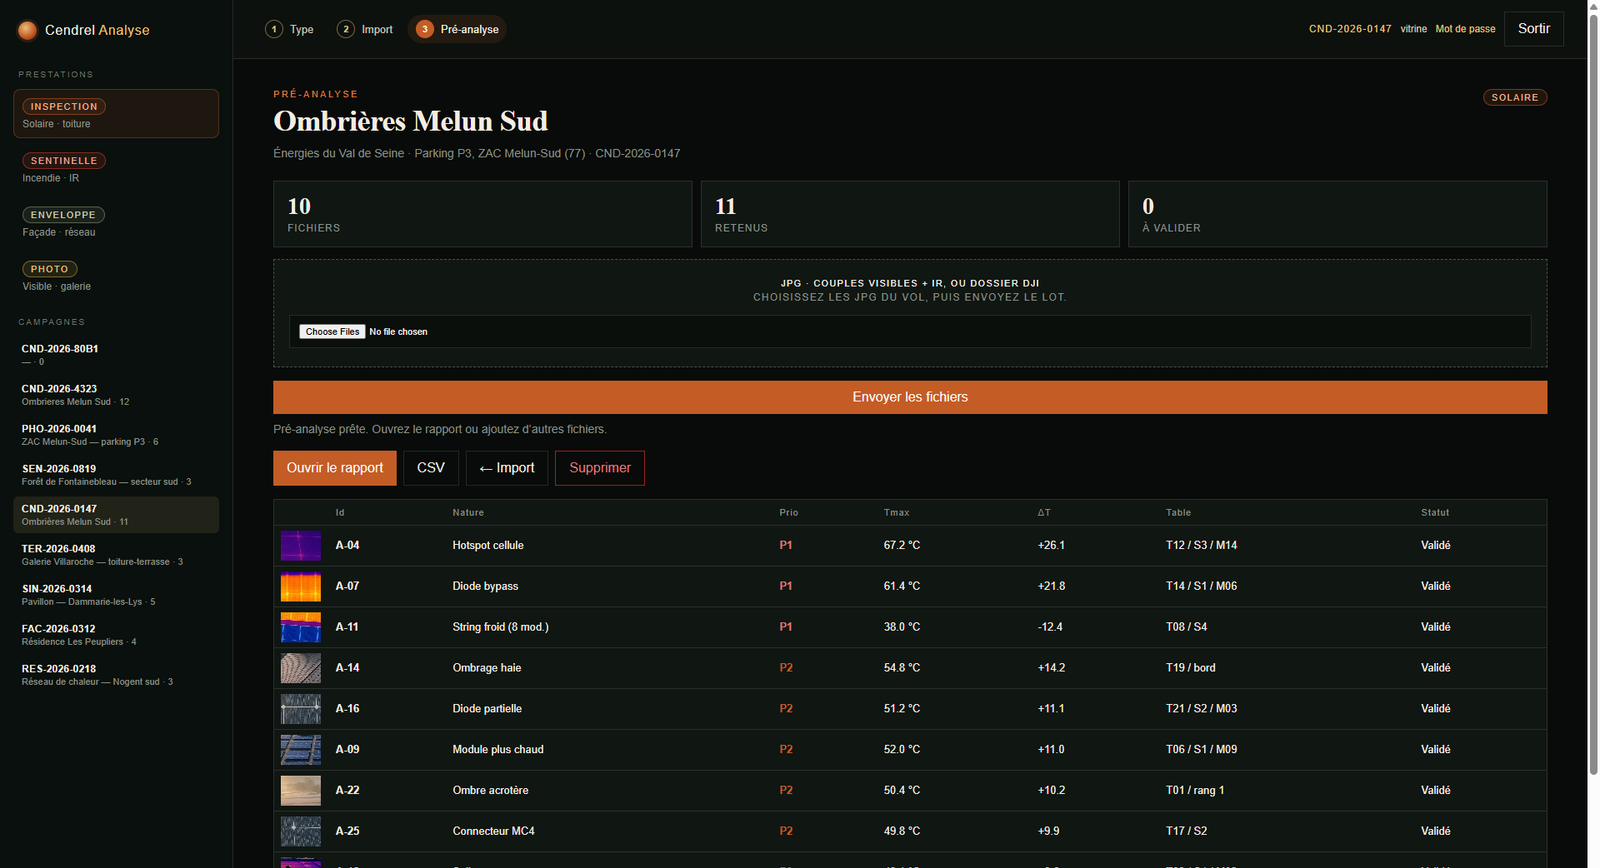Click 'Hotspot cellule' nature cell

tap(488, 546)
